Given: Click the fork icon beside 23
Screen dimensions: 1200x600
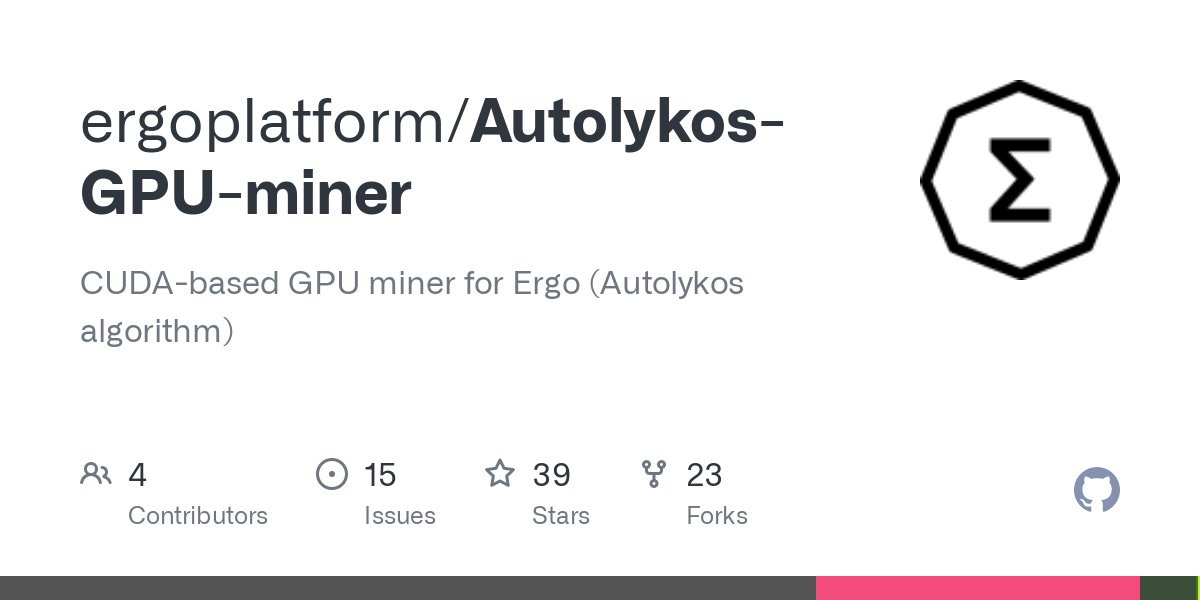Looking at the screenshot, I should (x=654, y=474).
